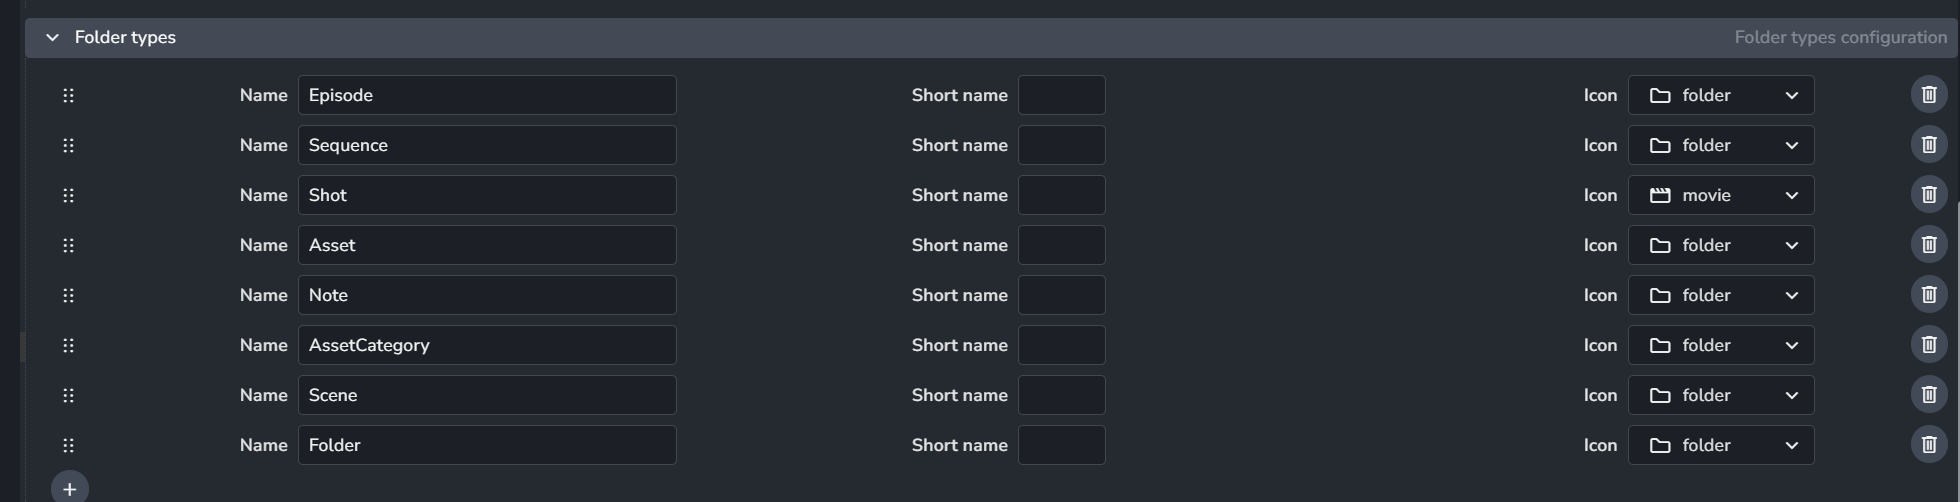The height and width of the screenshot is (502, 1960).
Task: Click trash icon for Folder row
Action: (1929, 445)
